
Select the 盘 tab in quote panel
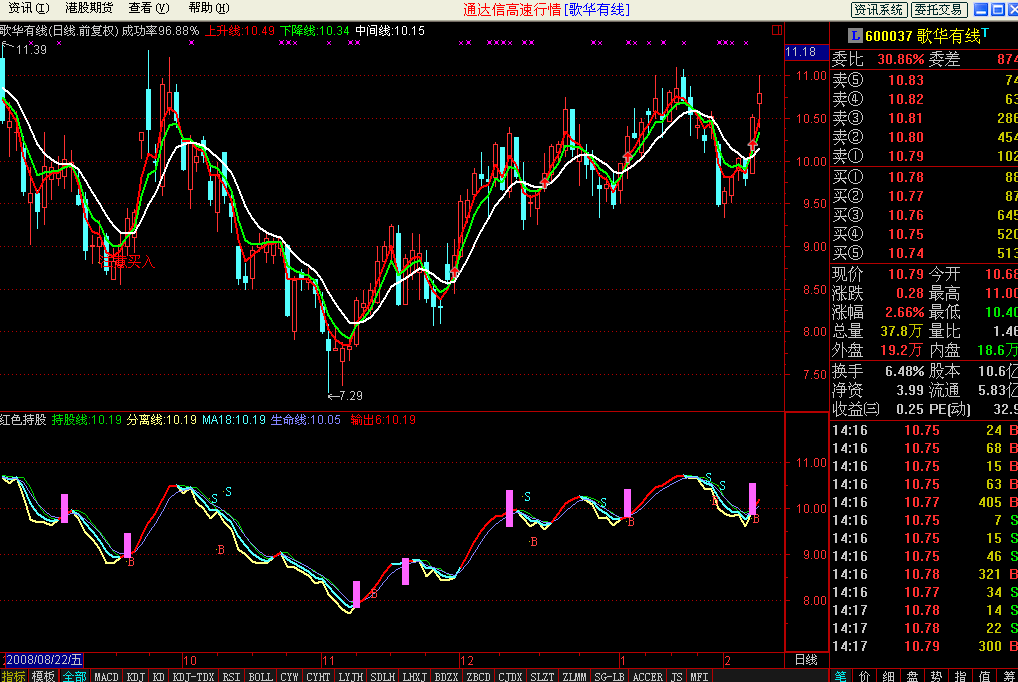pyautogui.click(x=912, y=676)
